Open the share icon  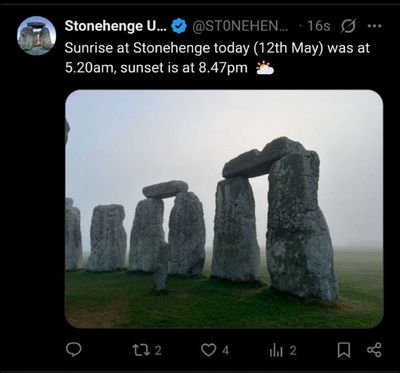tap(374, 350)
